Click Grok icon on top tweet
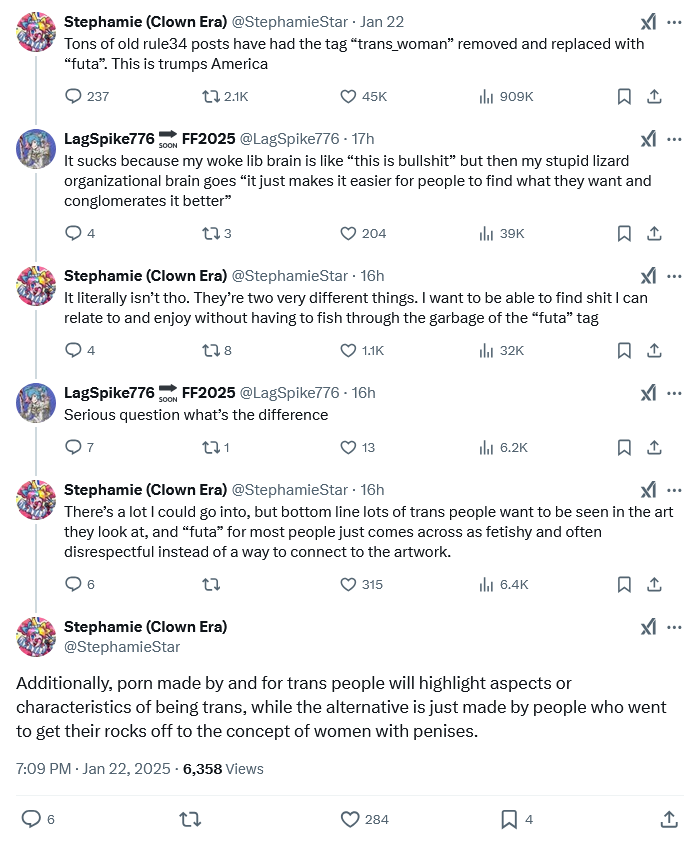This screenshot has width=700, height=842. pos(648,23)
